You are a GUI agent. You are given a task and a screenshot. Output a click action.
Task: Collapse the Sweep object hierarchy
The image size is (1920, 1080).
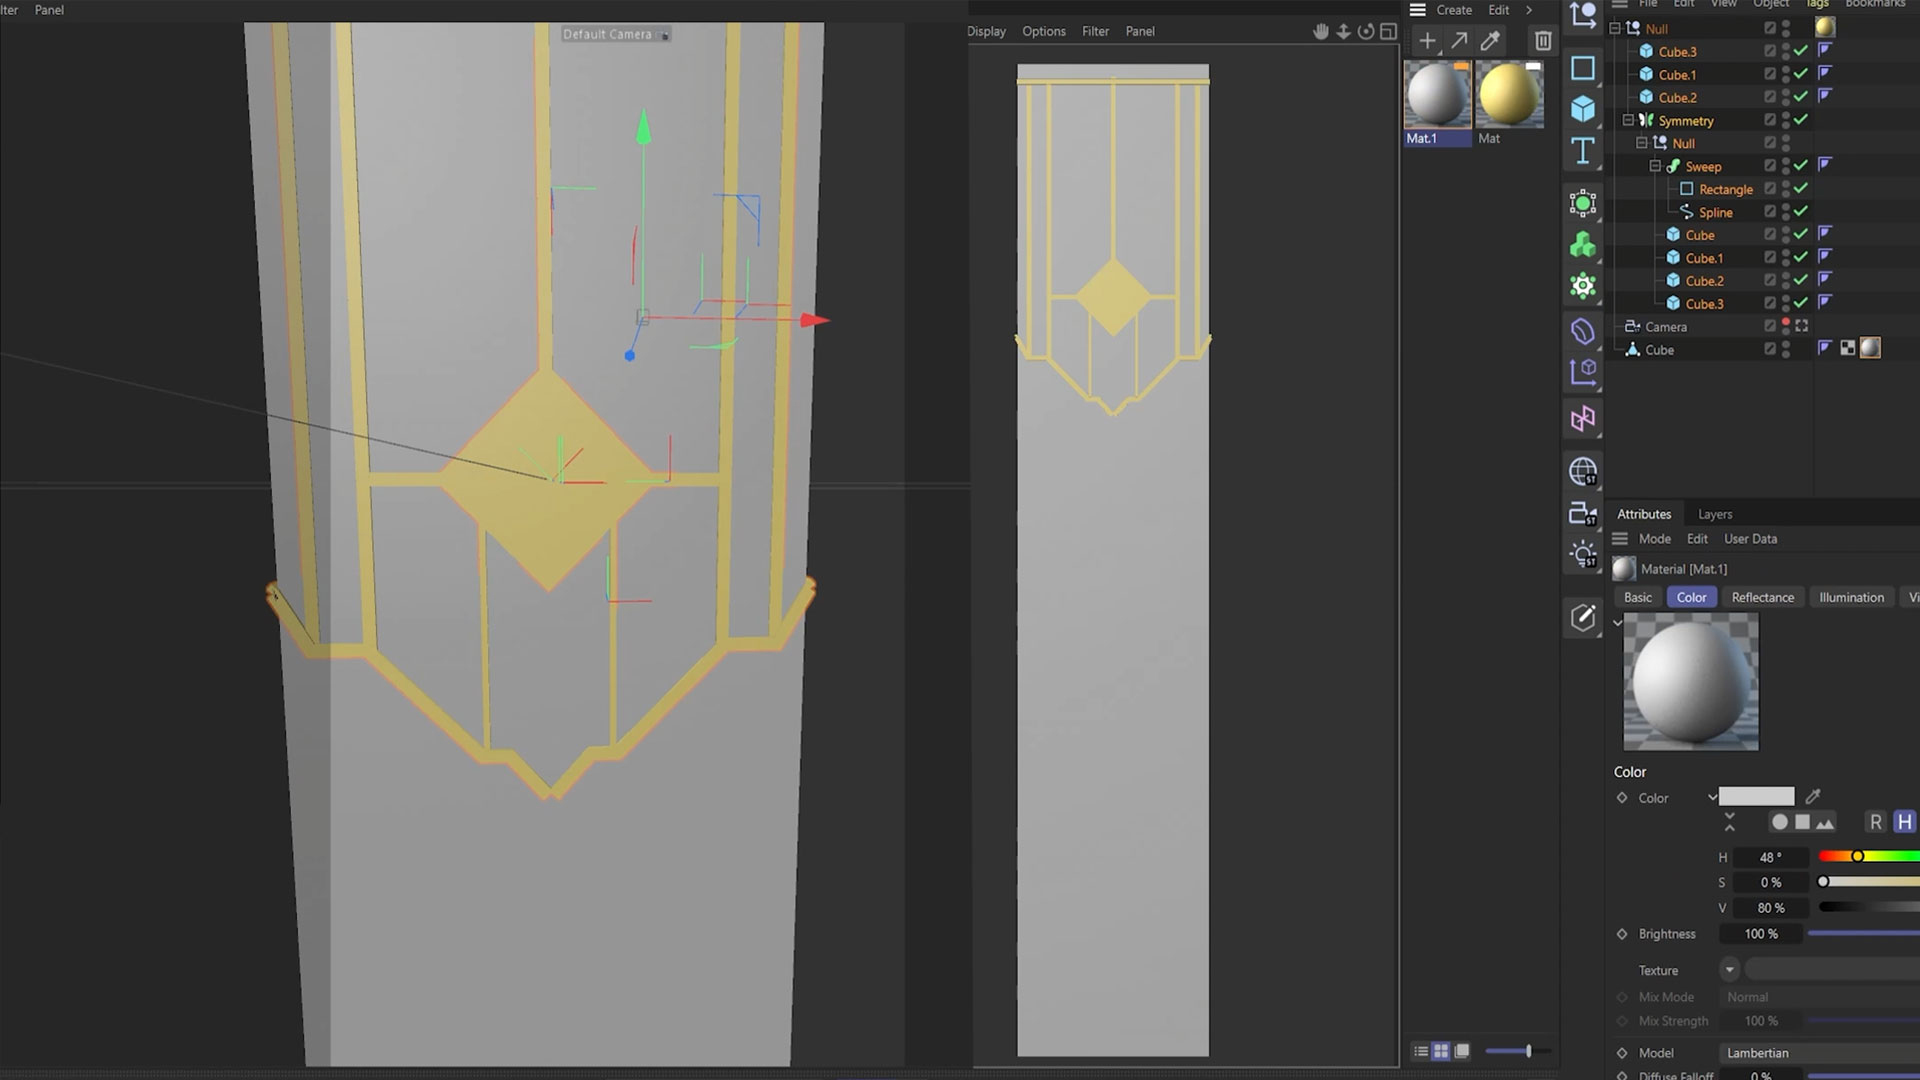click(x=1655, y=166)
